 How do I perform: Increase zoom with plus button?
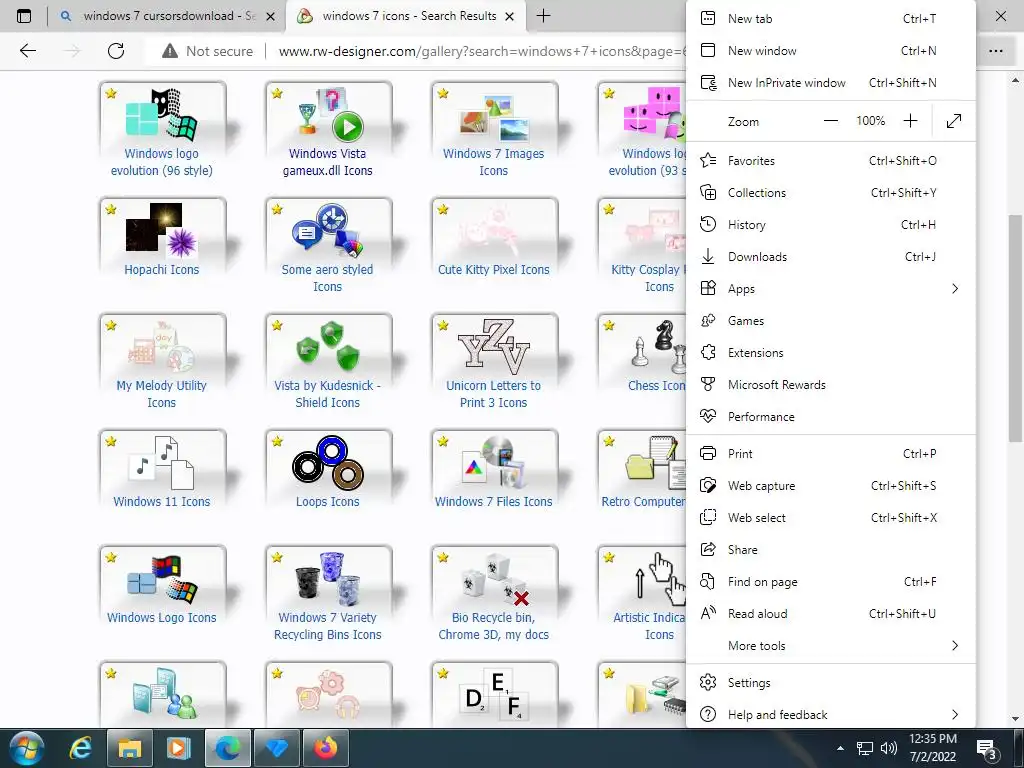(910, 121)
